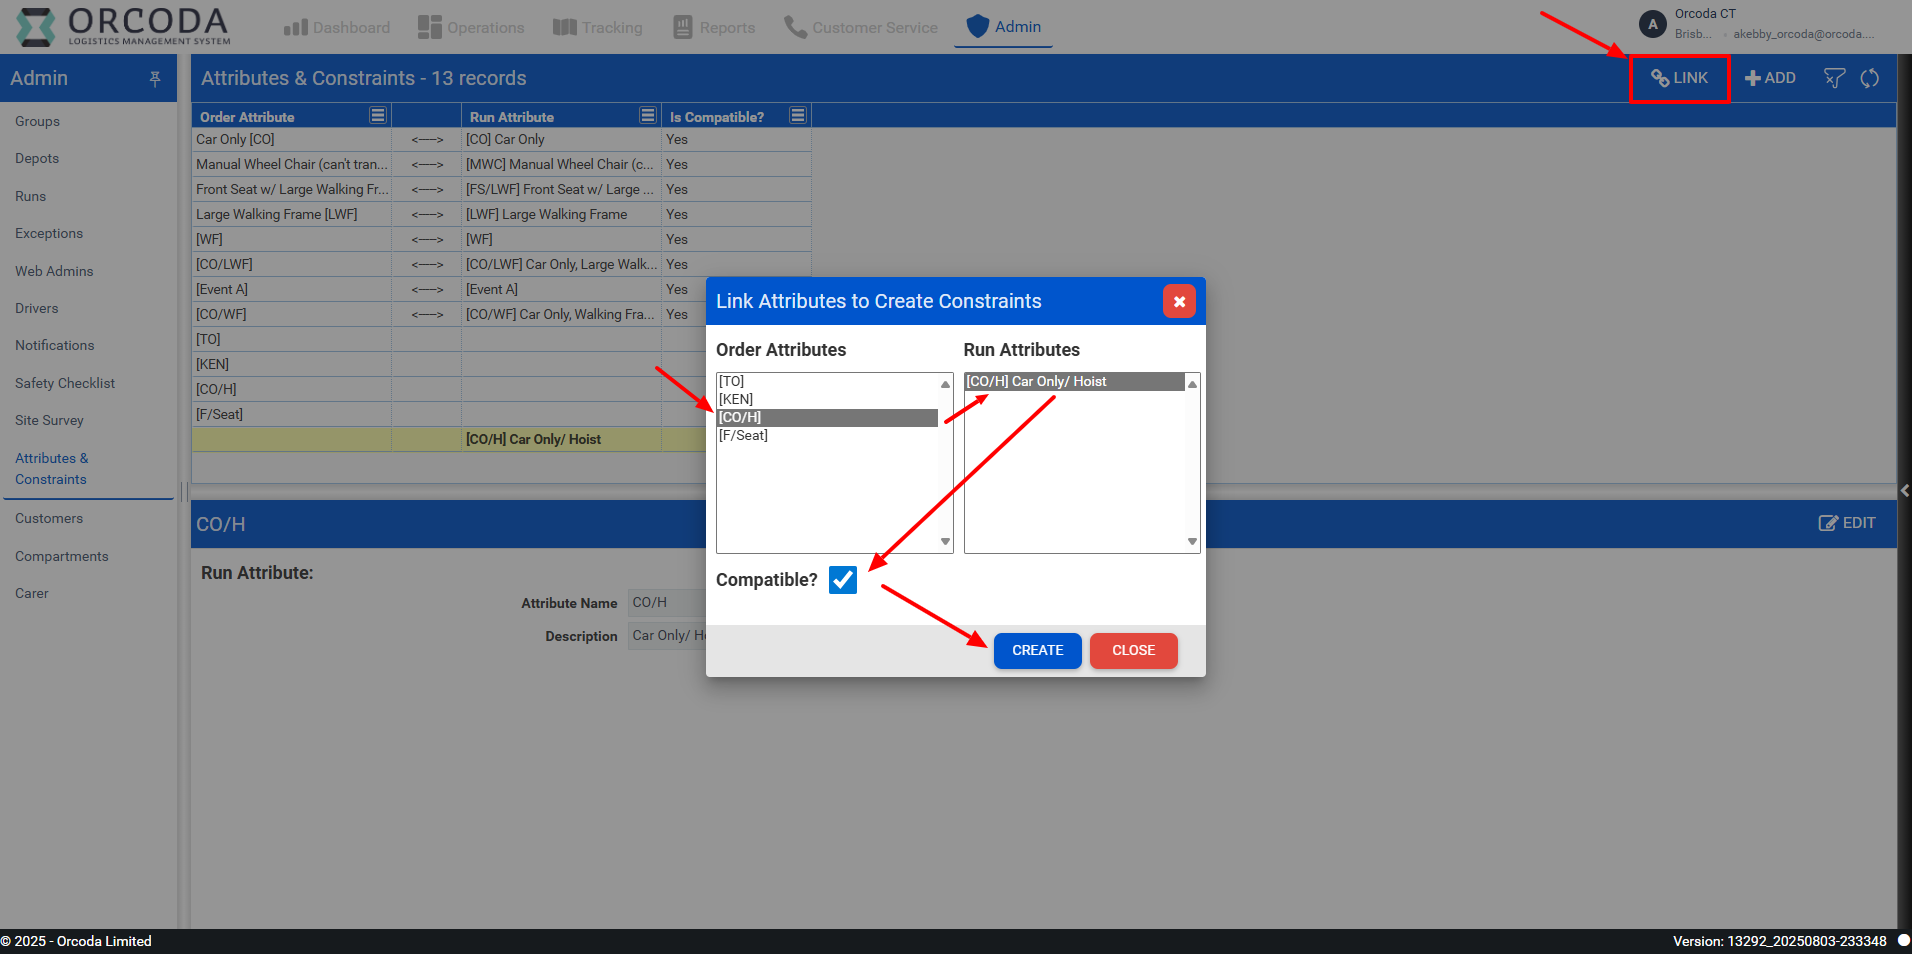
Task: Open the Operations menu tab
Action: (x=471, y=27)
